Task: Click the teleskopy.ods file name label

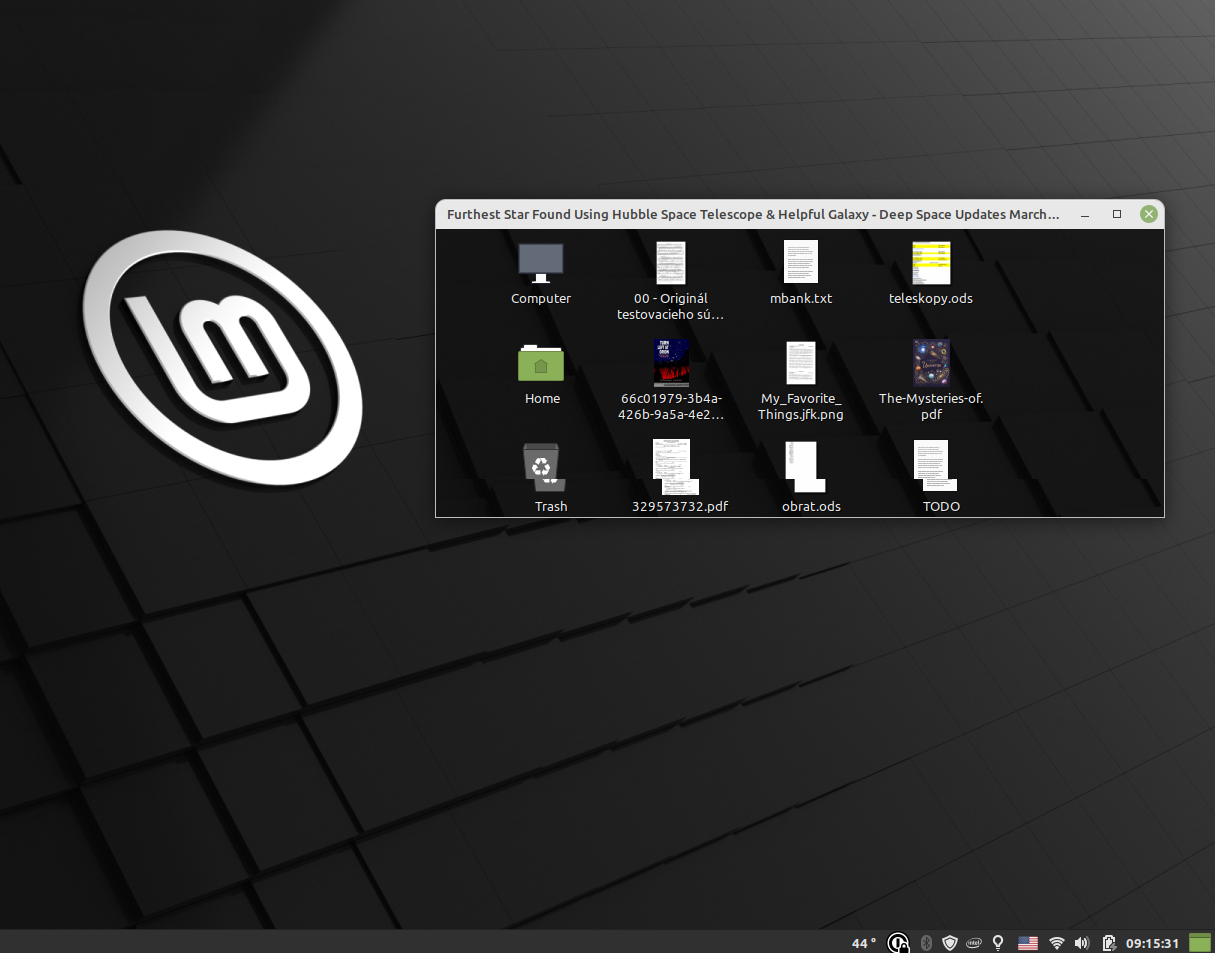Action: coord(931,298)
